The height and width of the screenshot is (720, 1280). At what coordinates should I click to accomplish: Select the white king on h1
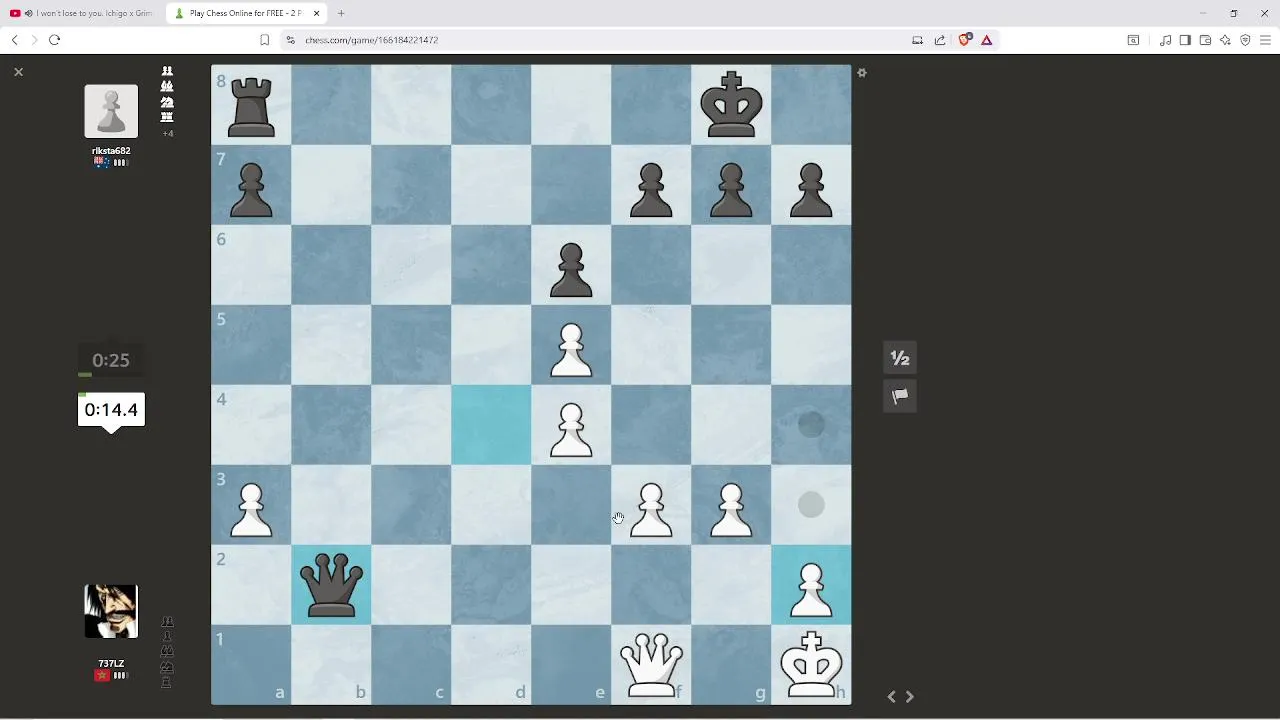click(811, 665)
